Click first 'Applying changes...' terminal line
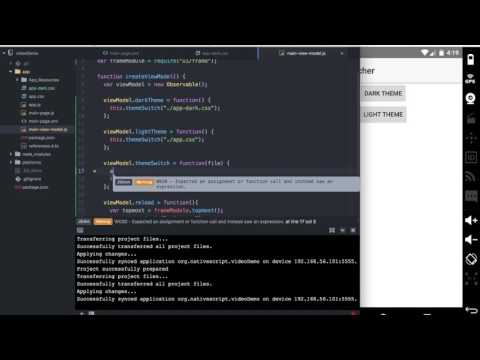The image size is (480, 360). [106, 254]
